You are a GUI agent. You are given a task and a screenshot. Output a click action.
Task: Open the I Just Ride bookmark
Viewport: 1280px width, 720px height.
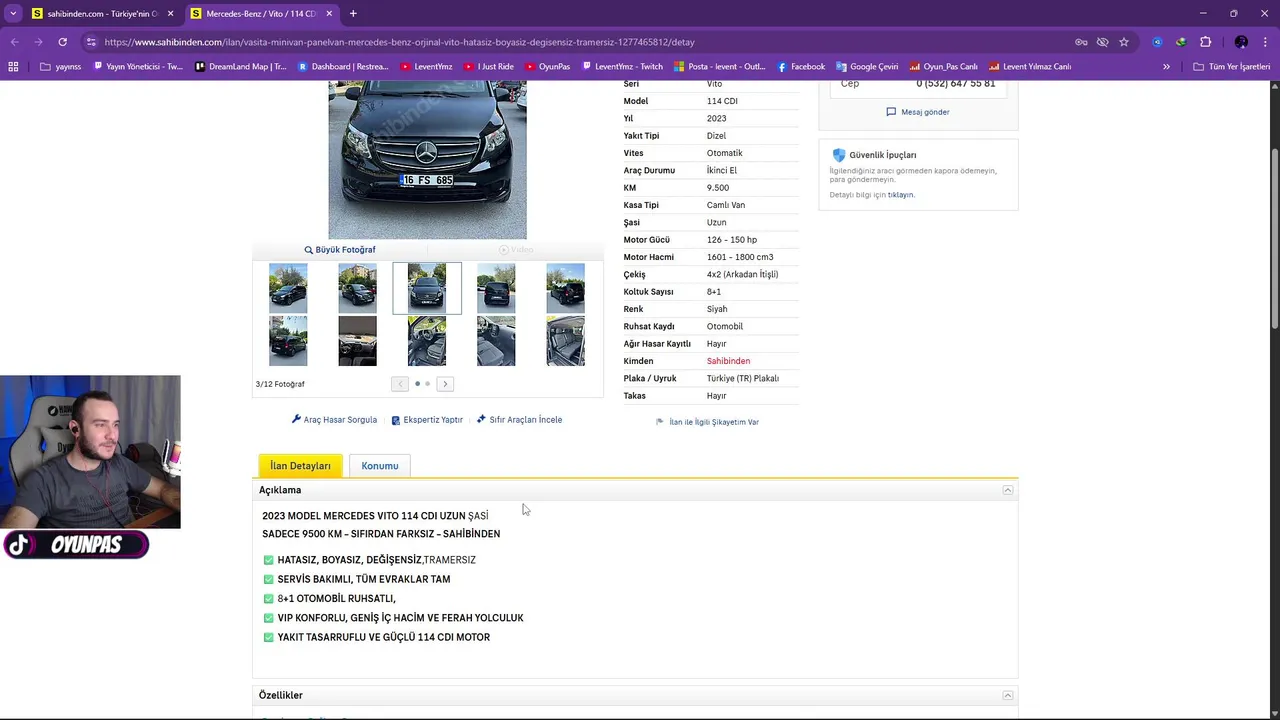coord(489,66)
